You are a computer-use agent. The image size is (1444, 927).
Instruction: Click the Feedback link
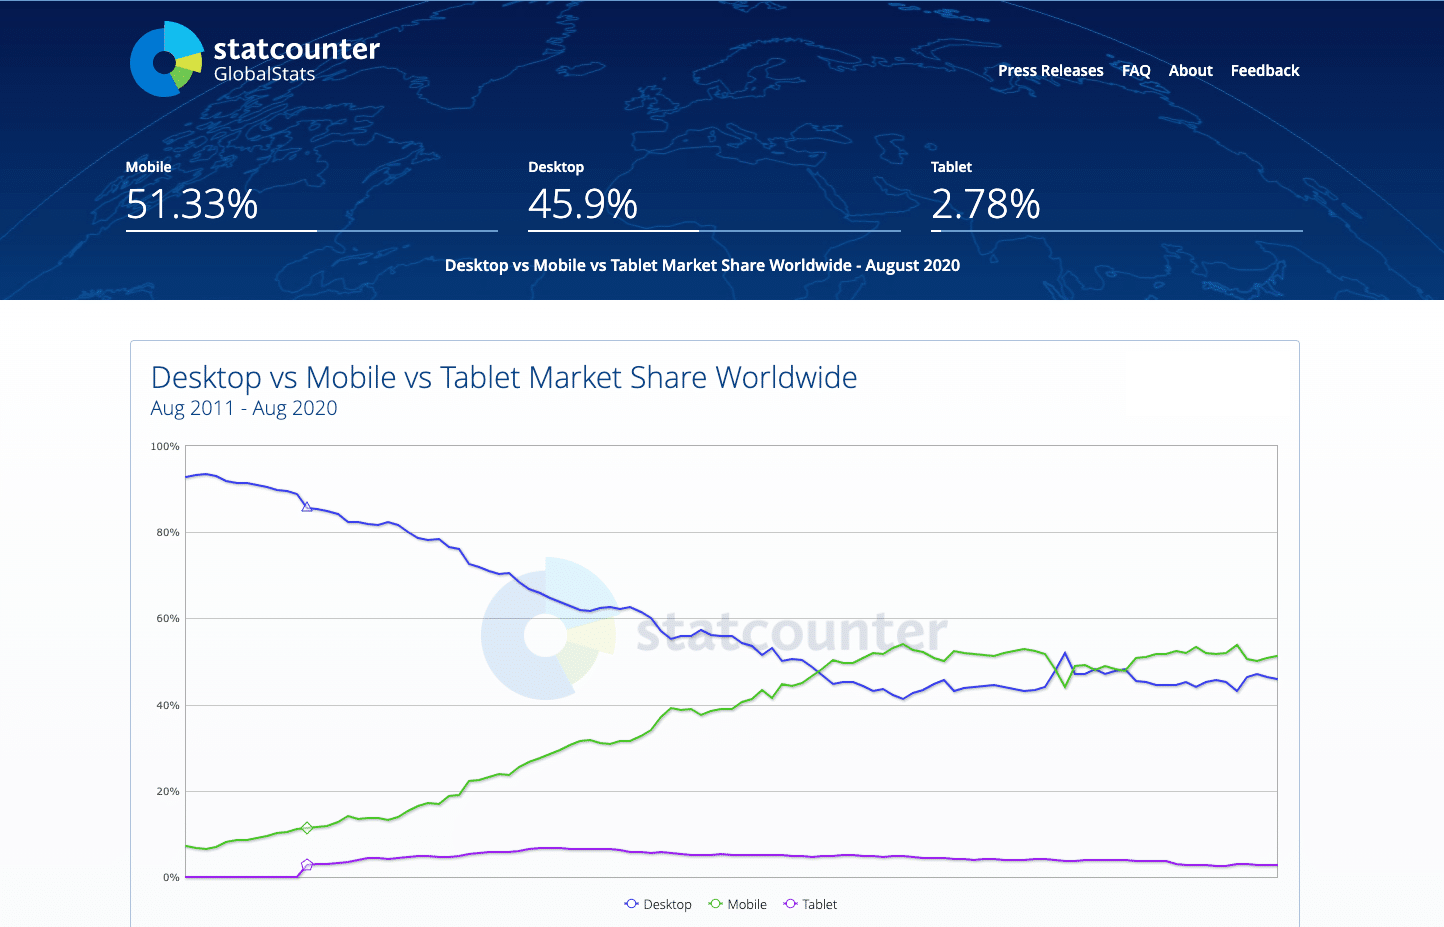point(1265,70)
